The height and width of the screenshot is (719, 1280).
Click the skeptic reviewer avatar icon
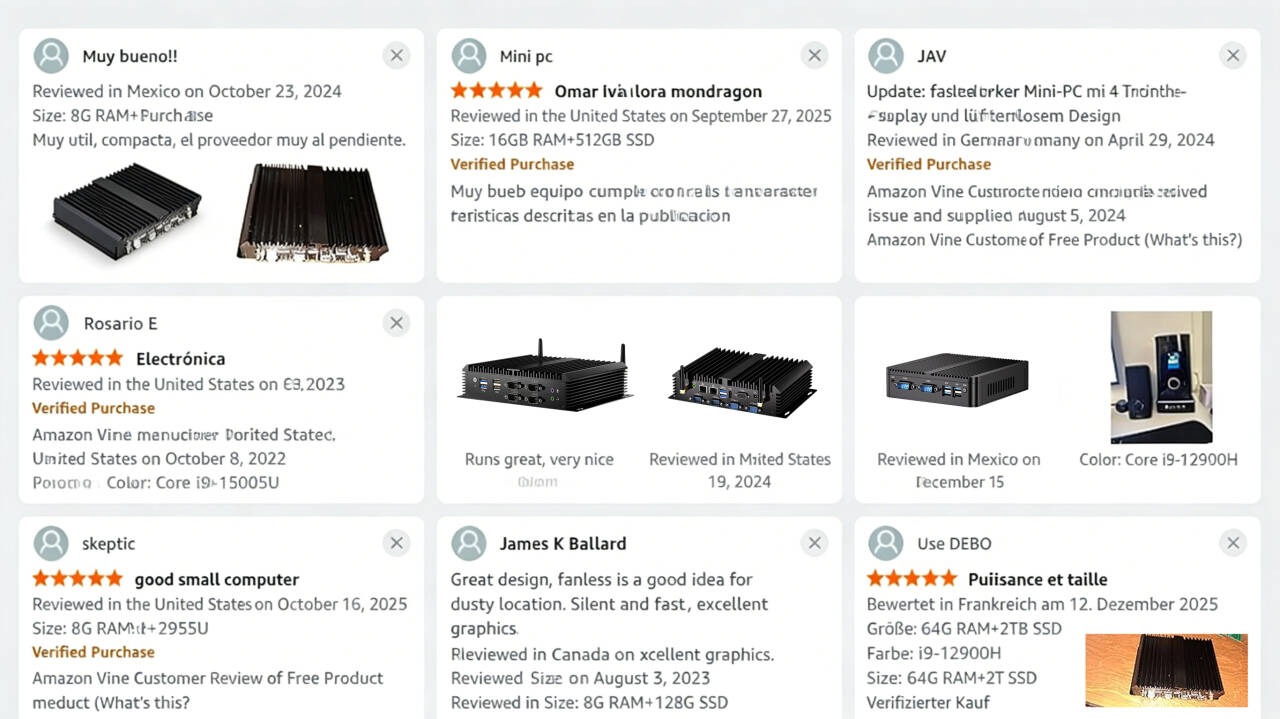point(51,544)
